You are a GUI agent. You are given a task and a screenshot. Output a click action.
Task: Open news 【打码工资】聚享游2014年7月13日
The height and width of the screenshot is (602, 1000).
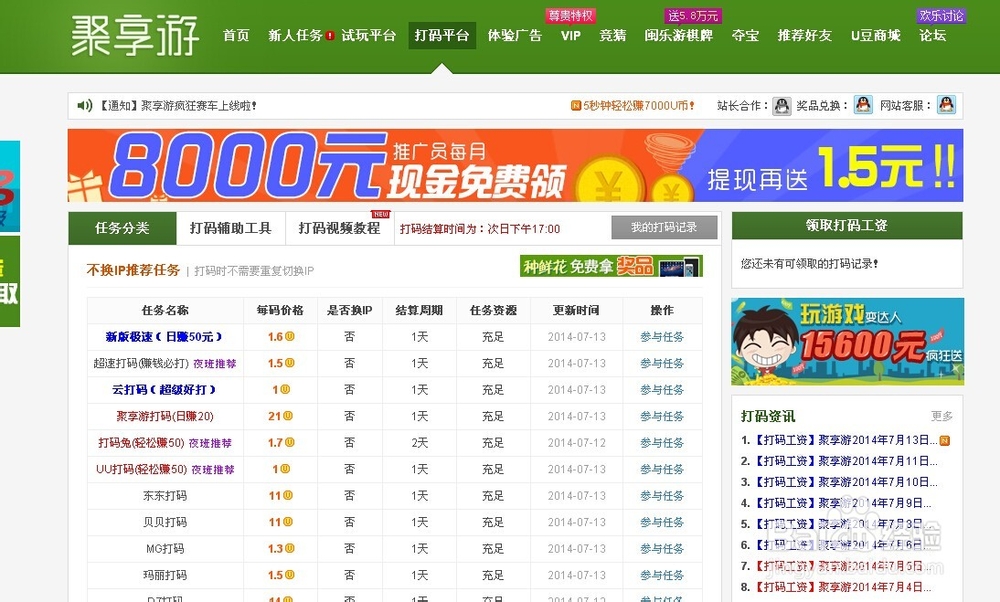click(x=838, y=439)
